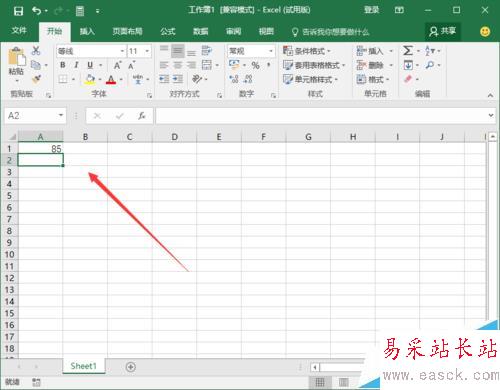Screen dimensions: 500x390
Task: Open Find and Select
Action: 430,65
